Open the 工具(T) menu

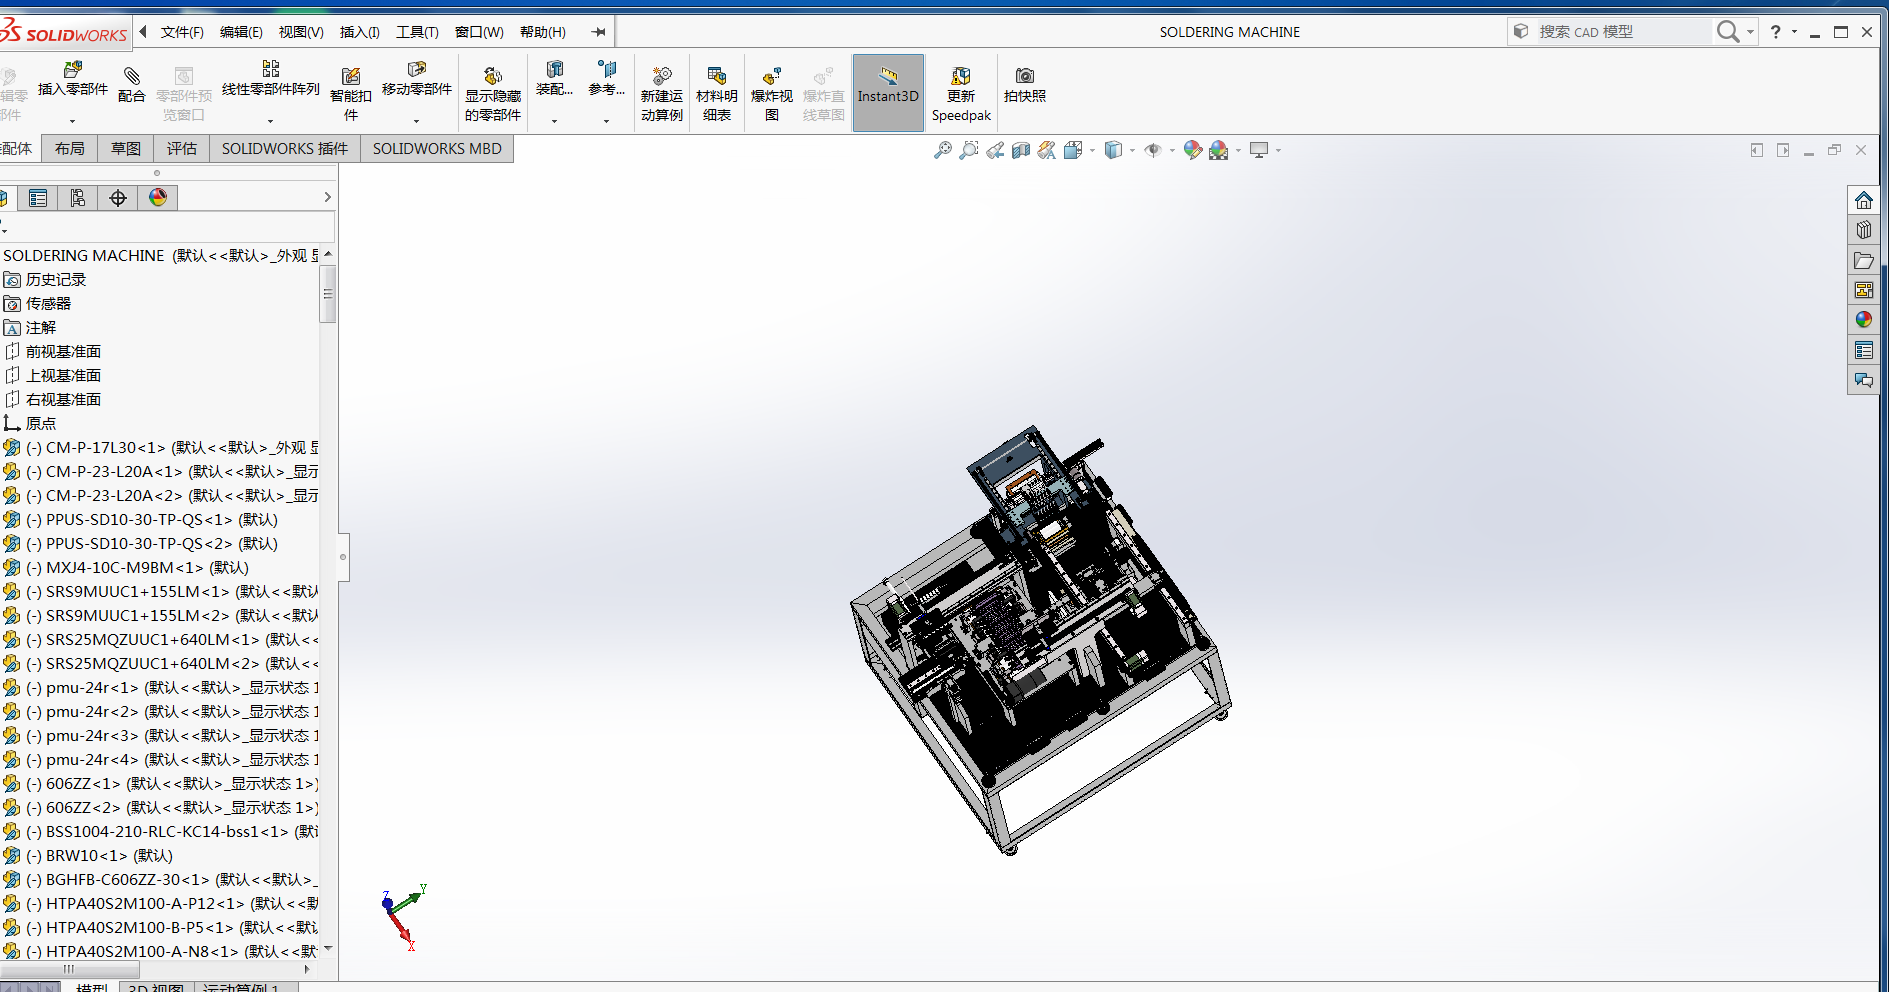point(417,32)
